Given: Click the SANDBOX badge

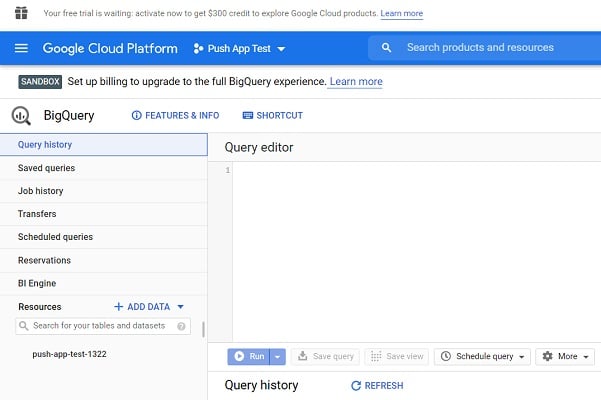Looking at the screenshot, I should click(40, 82).
